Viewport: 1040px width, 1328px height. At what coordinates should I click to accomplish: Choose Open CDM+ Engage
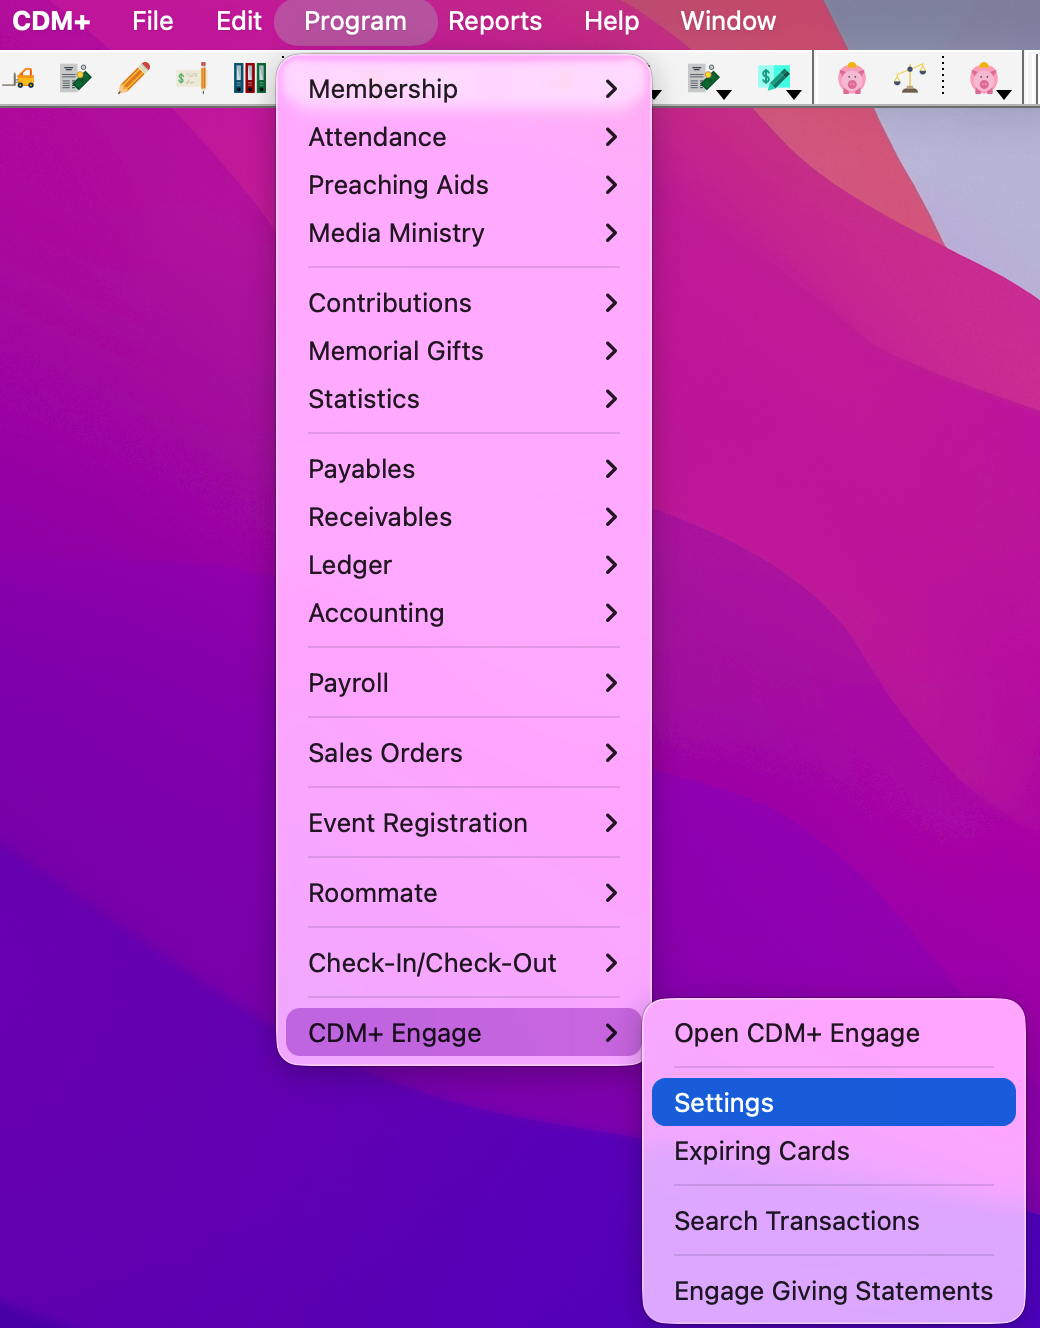click(x=834, y=1033)
